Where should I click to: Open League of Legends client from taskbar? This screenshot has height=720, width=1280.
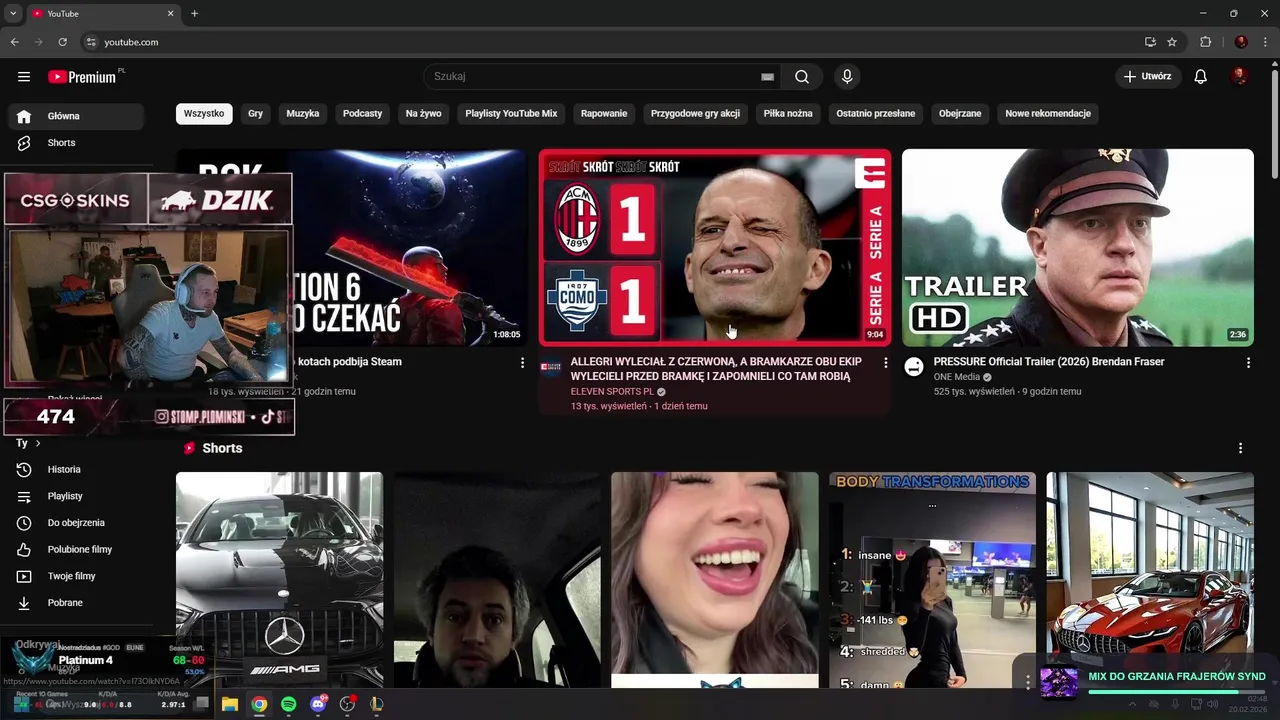coord(377,704)
